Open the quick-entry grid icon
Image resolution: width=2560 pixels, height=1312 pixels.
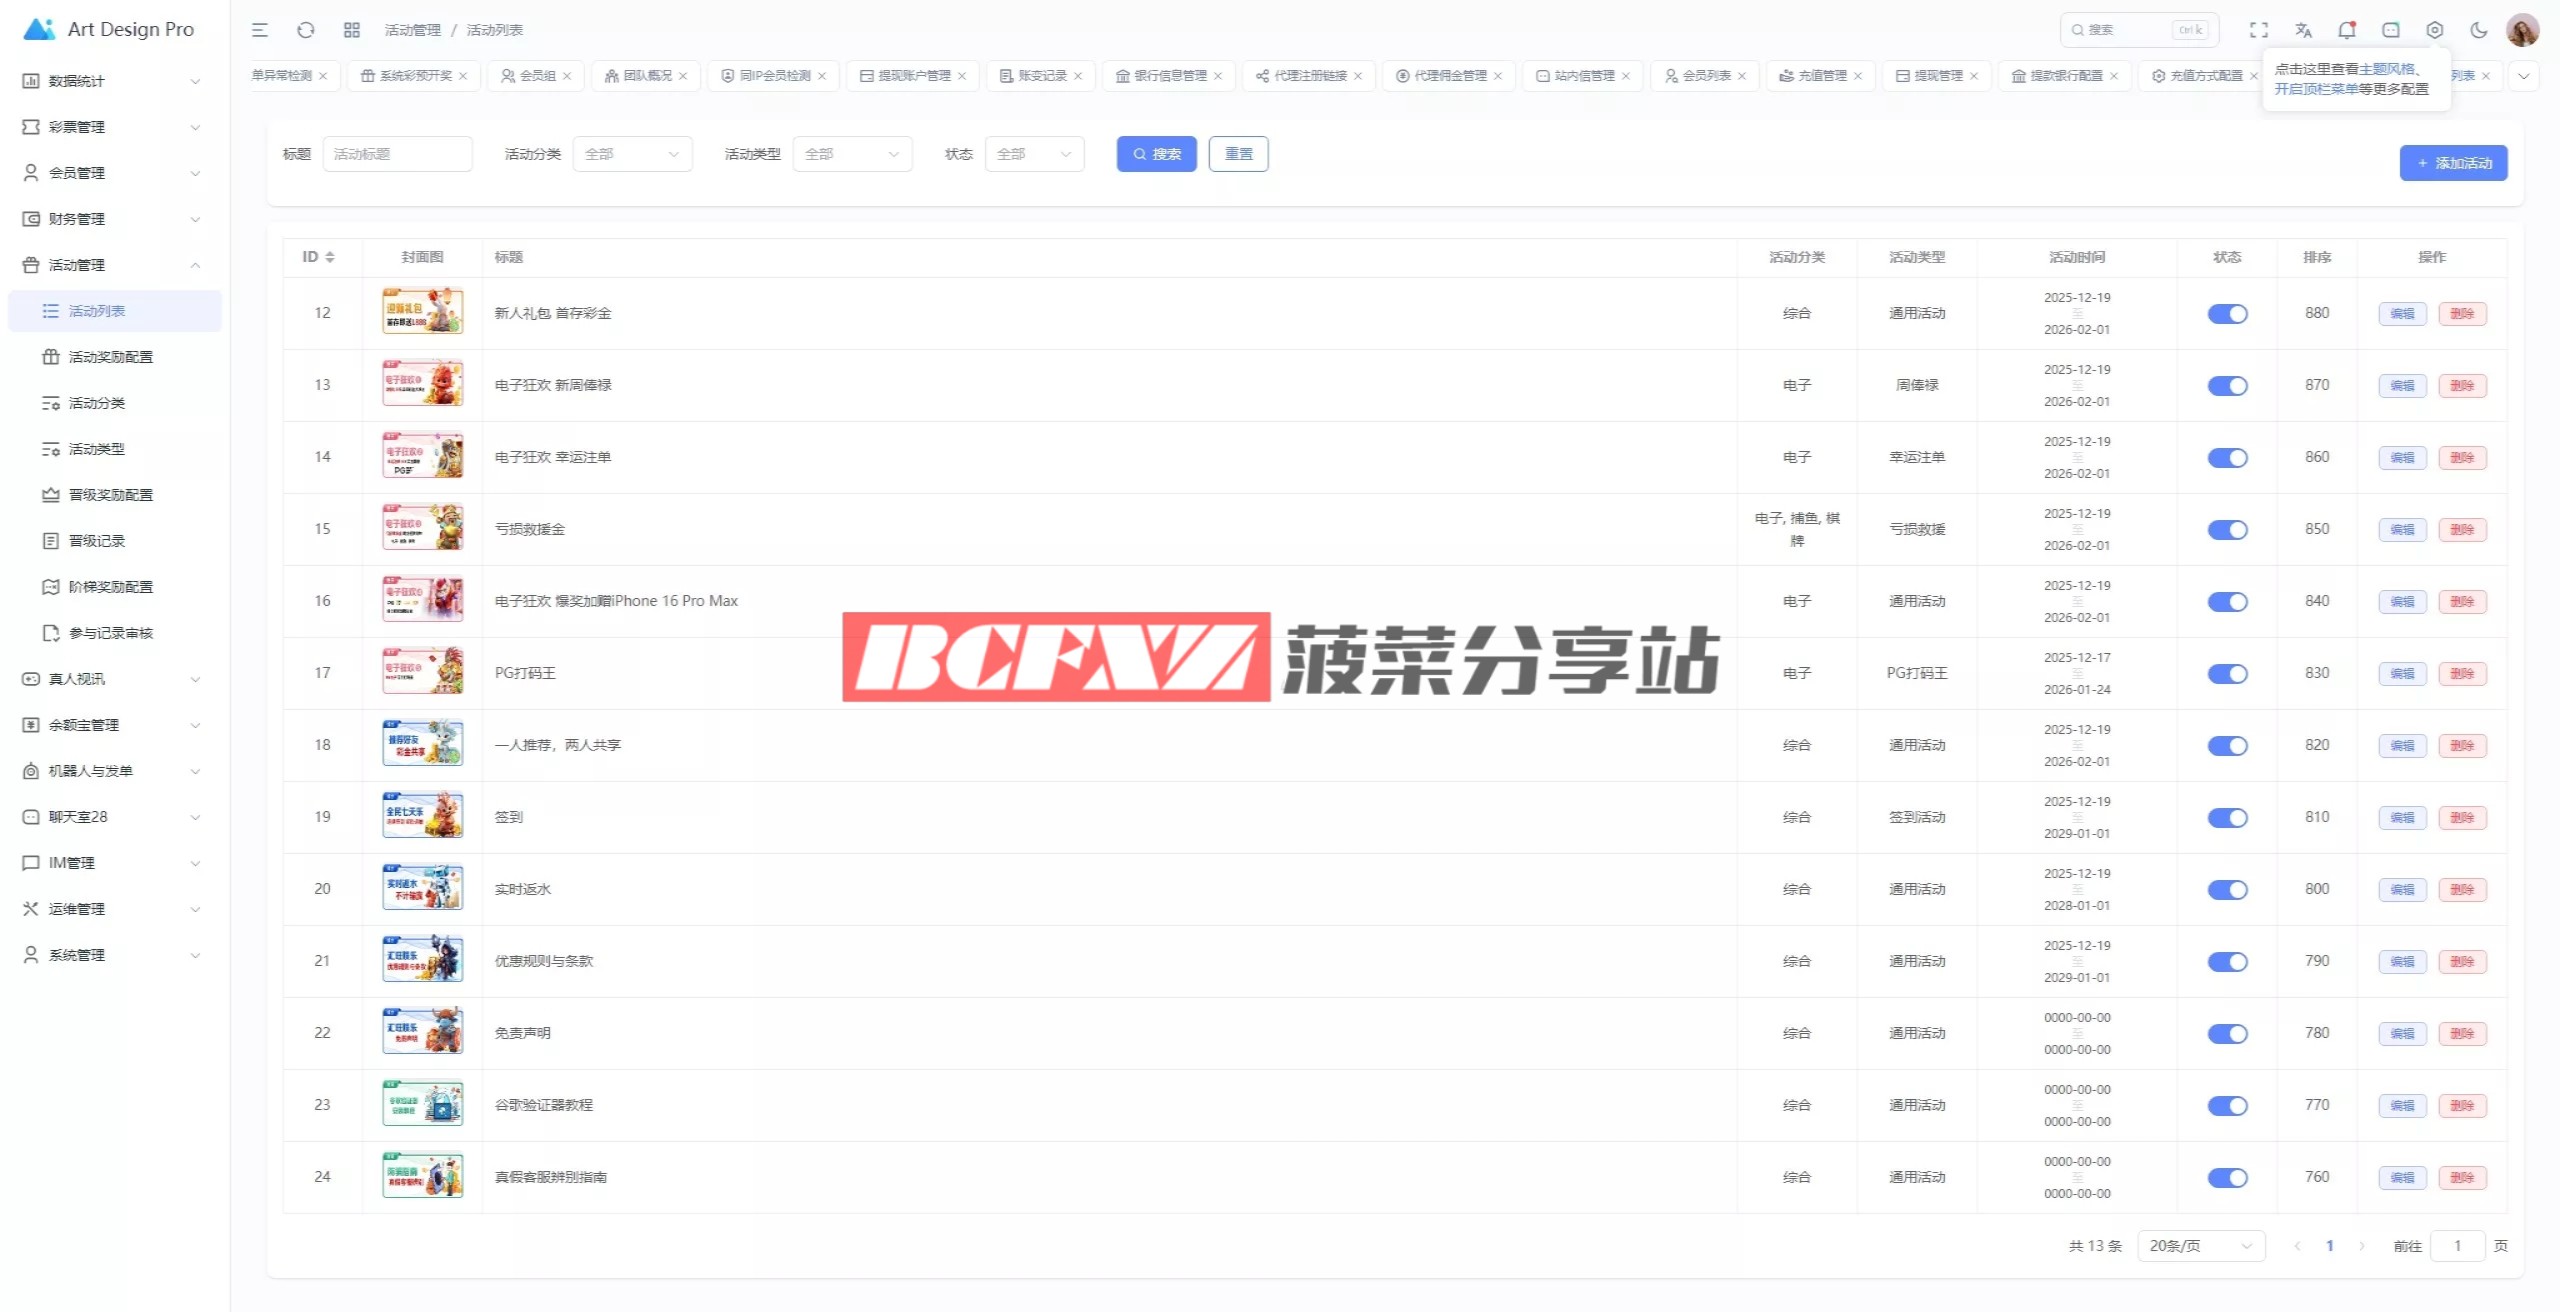click(x=351, y=30)
